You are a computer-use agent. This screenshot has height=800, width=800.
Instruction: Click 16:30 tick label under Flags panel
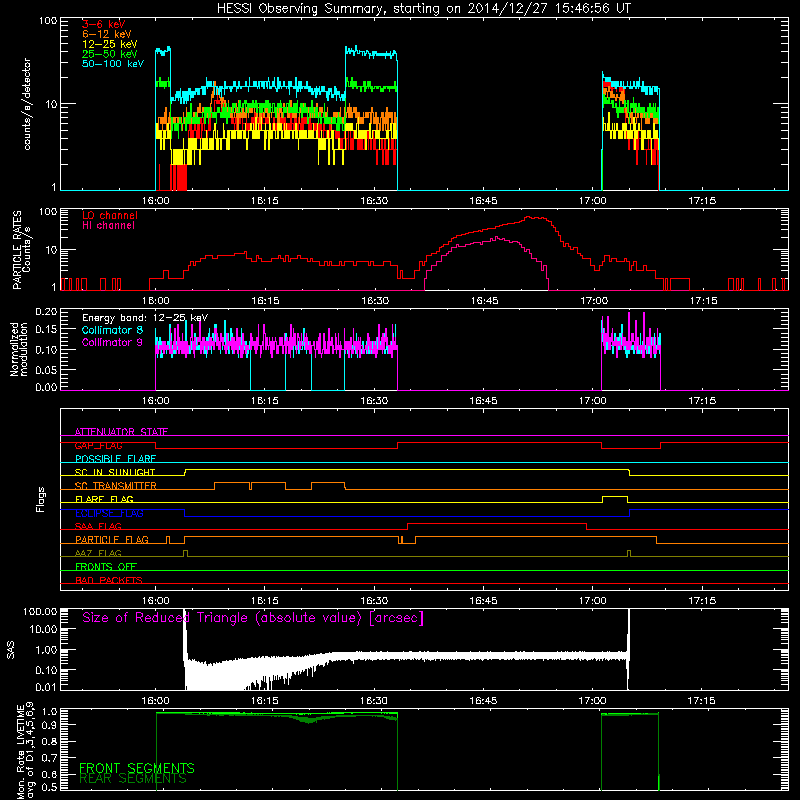coord(374,601)
